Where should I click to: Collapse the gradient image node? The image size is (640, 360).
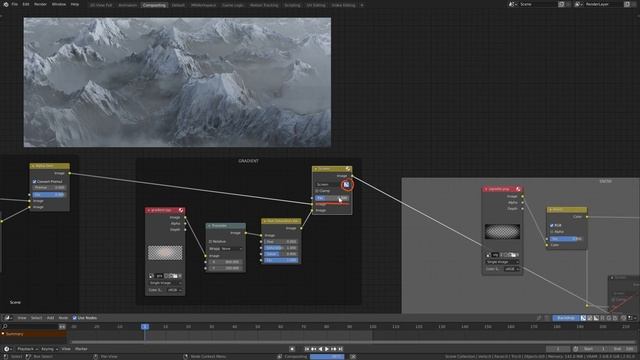[x=149, y=210]
